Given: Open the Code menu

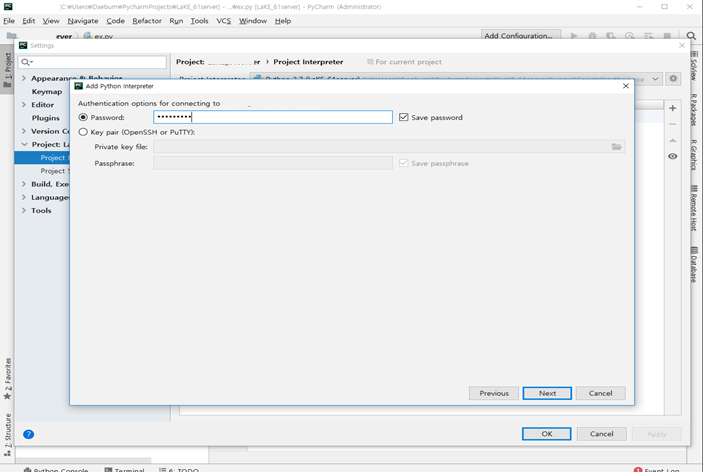Looking at the screenshot, I should 115,21.
